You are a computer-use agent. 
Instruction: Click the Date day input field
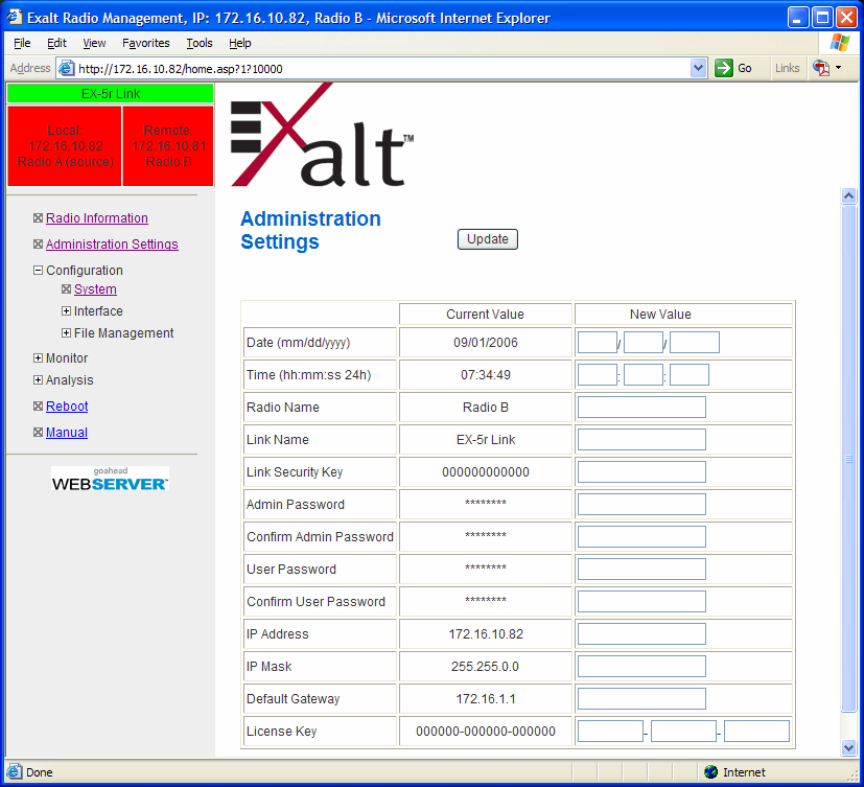click(x=643, y=342)
